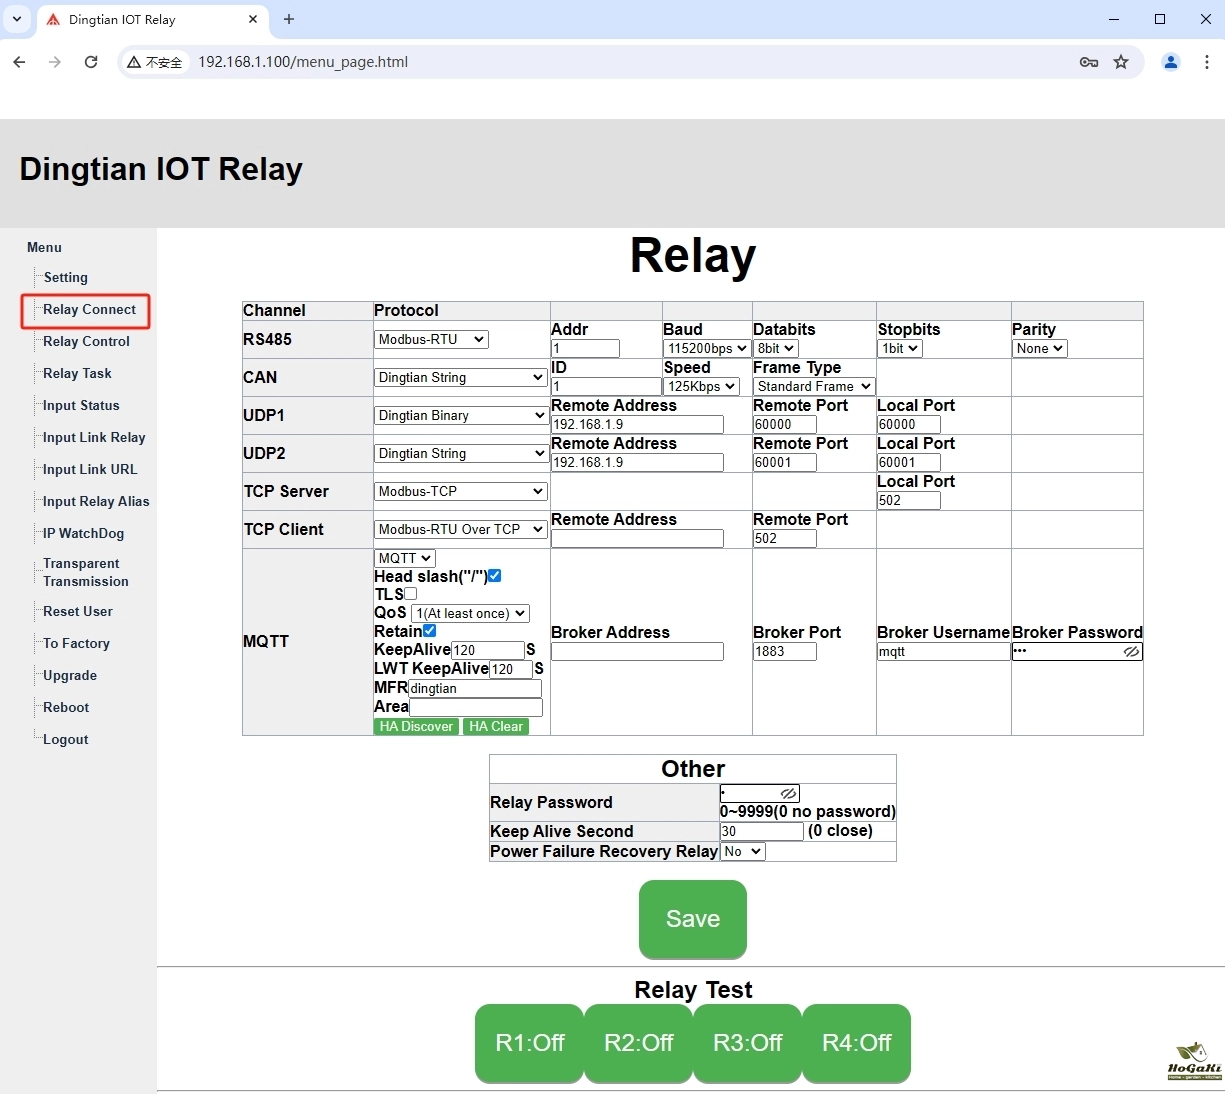Reload the page with the refresh icon
The width and height of the screenshot is (1225, 1094).
tap(91, 62)
